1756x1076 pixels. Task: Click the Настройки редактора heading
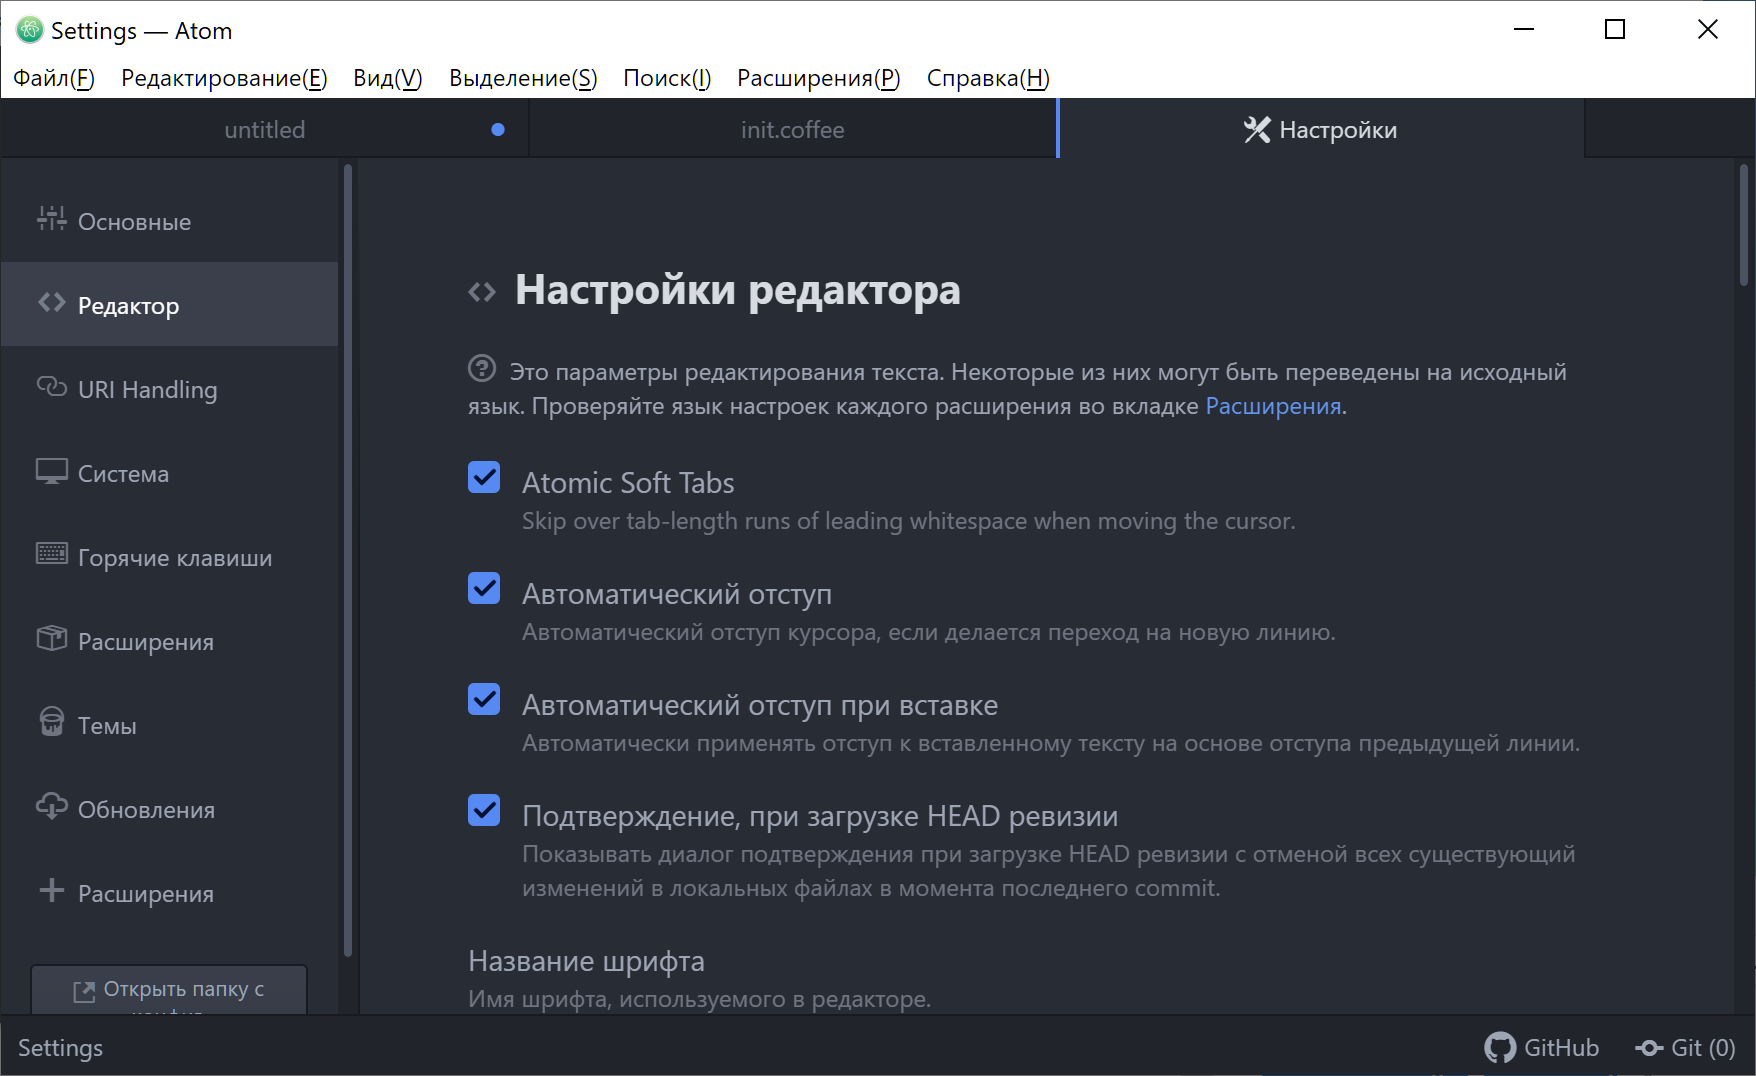(x=737, y=290)
